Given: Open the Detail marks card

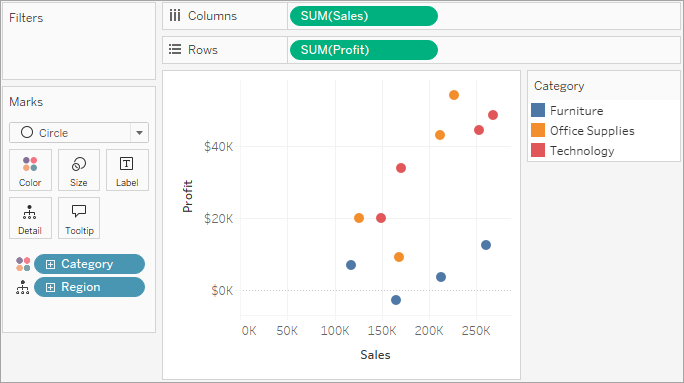Looking at the screenshot, I should point(30,218).
